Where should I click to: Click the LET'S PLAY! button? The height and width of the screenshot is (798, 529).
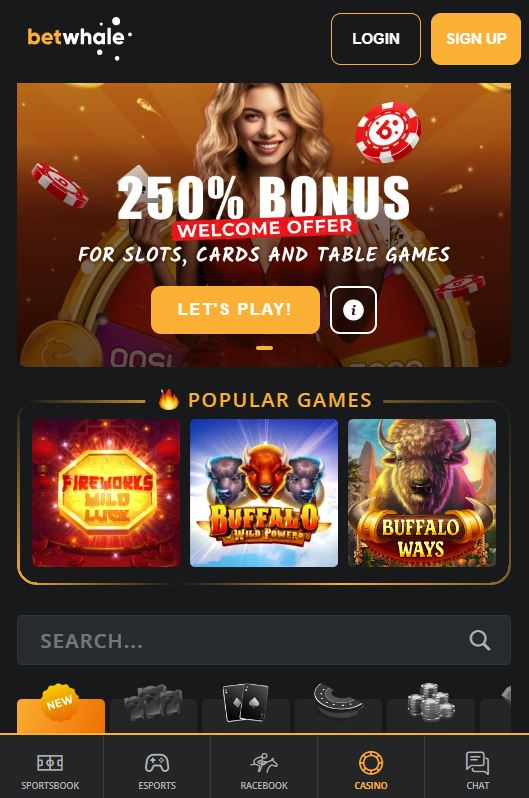pyautogui.click(x=235, y=310)
